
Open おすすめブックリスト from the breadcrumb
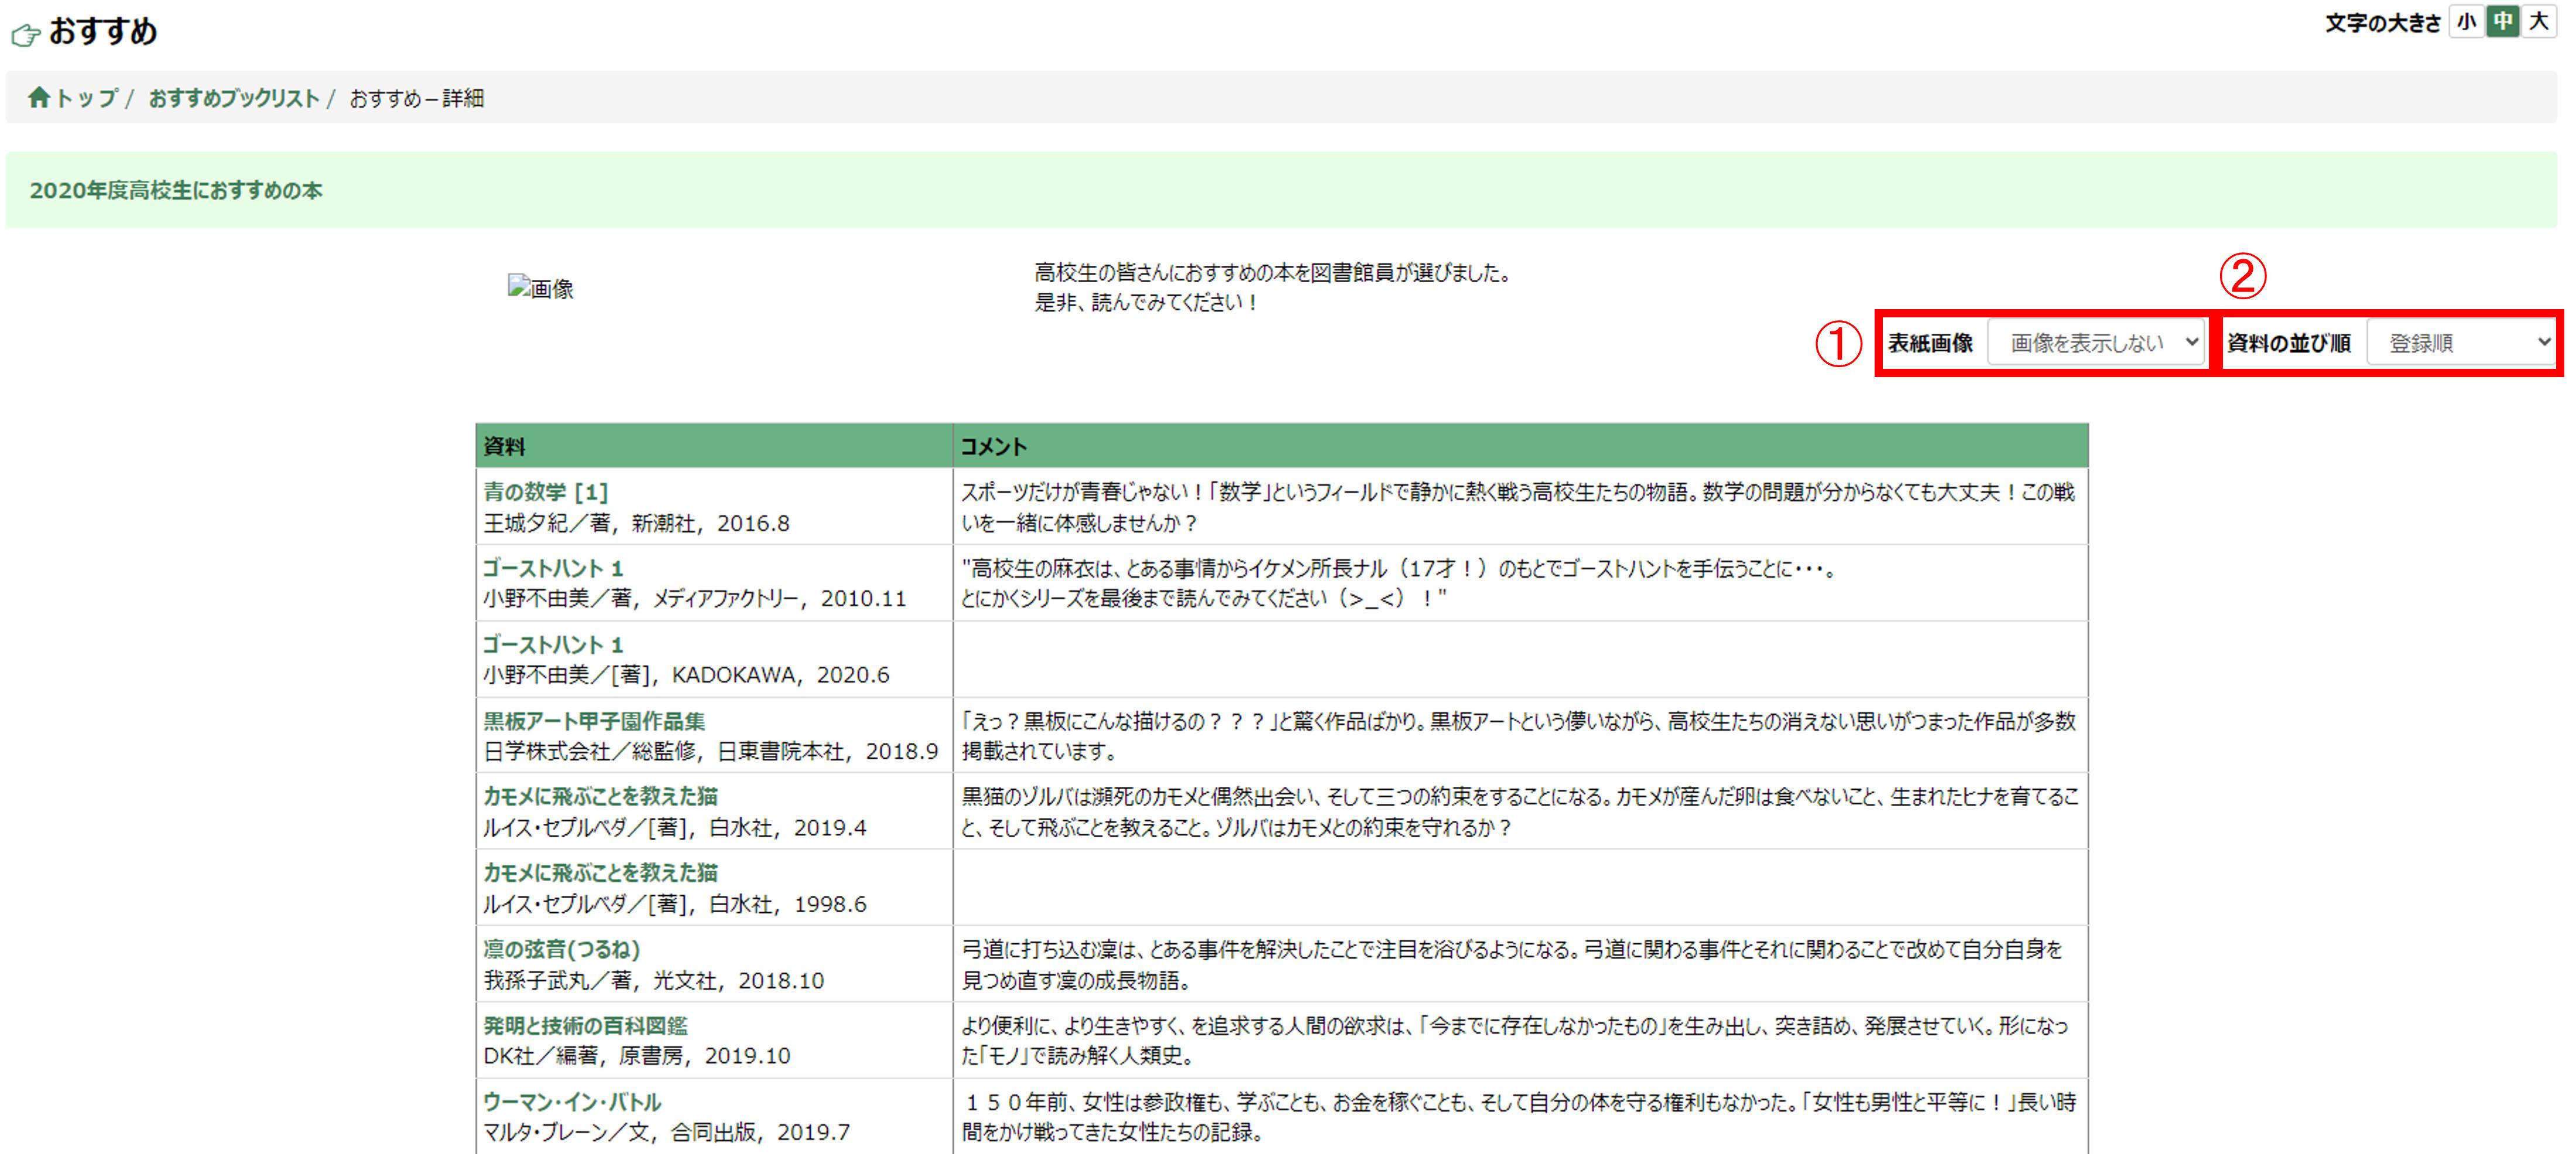(x=232, y=97)
